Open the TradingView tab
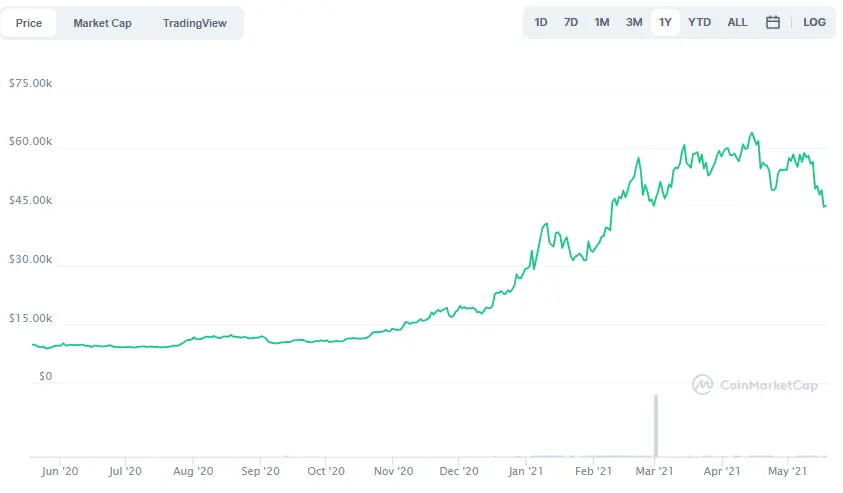The width and height of the screenshot is (843, 493). point(195,23)
